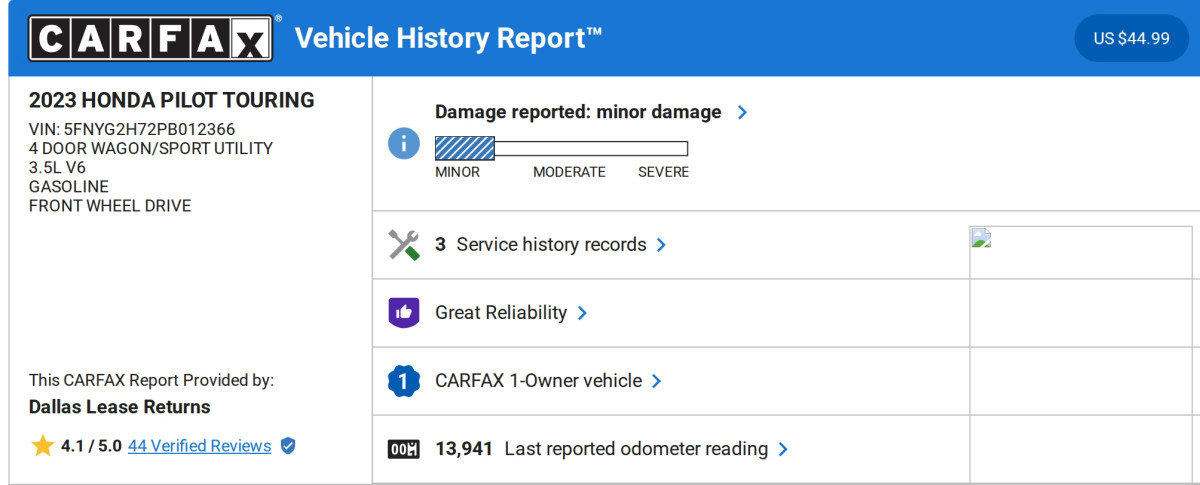The height and width of the screenshot is (485, 1200).
Task: Expand the Service history records chevron
Action: (x=661, y=245)
